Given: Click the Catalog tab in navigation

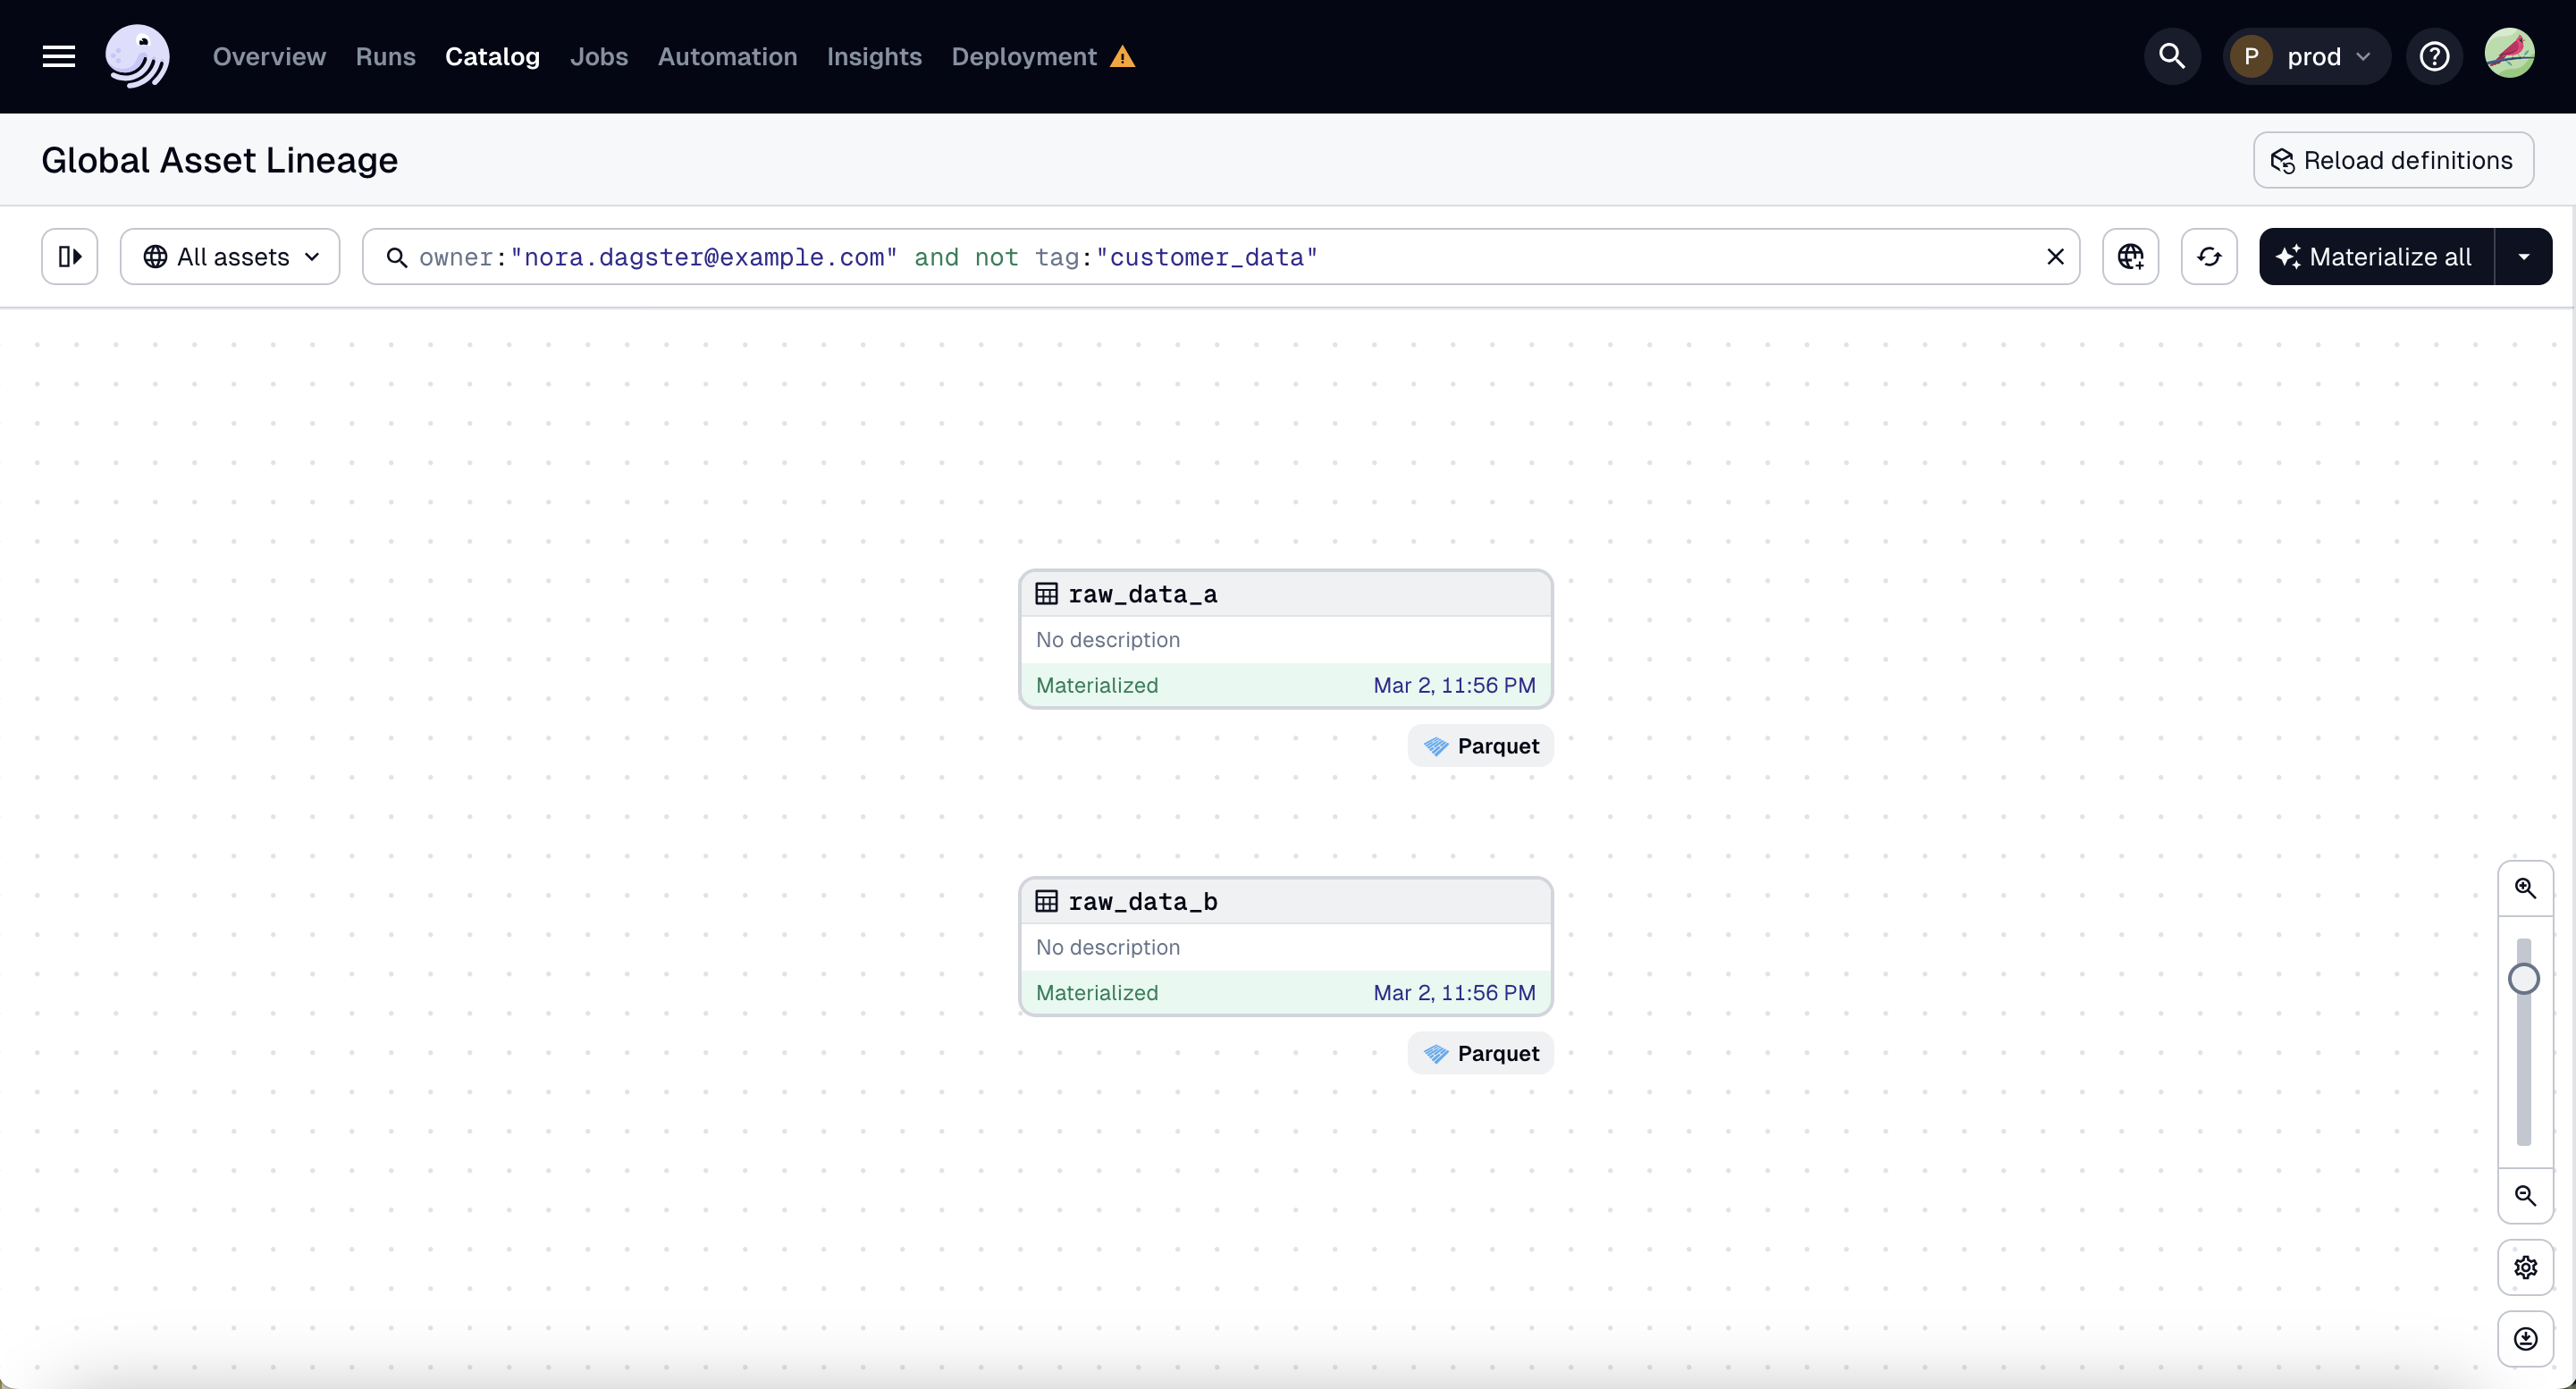Looking at the screenshot, I should (492, 56).
